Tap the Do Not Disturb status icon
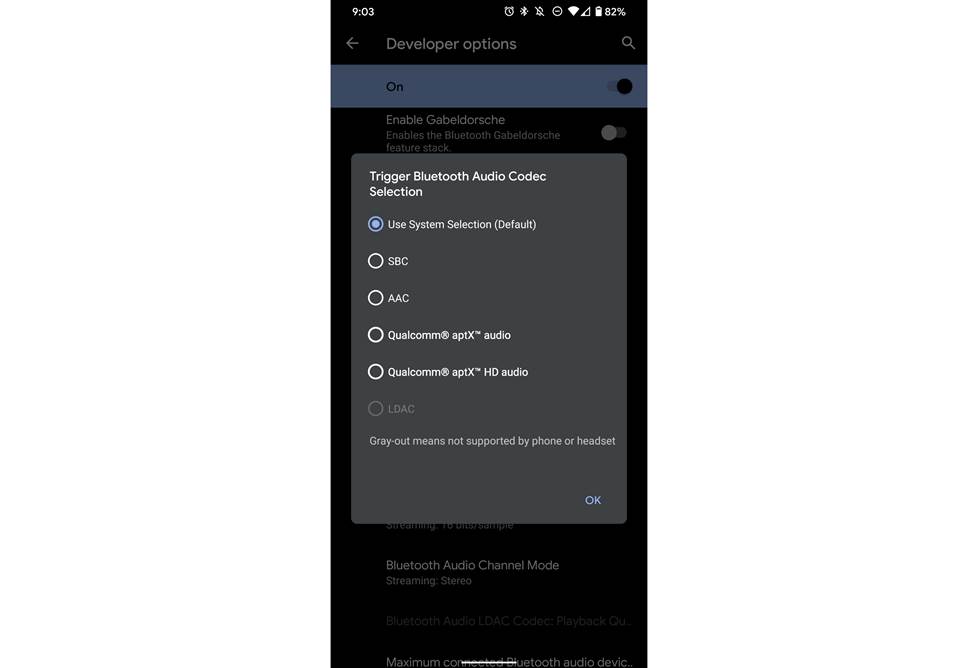 pyautogui.click(x=557, y=11)
